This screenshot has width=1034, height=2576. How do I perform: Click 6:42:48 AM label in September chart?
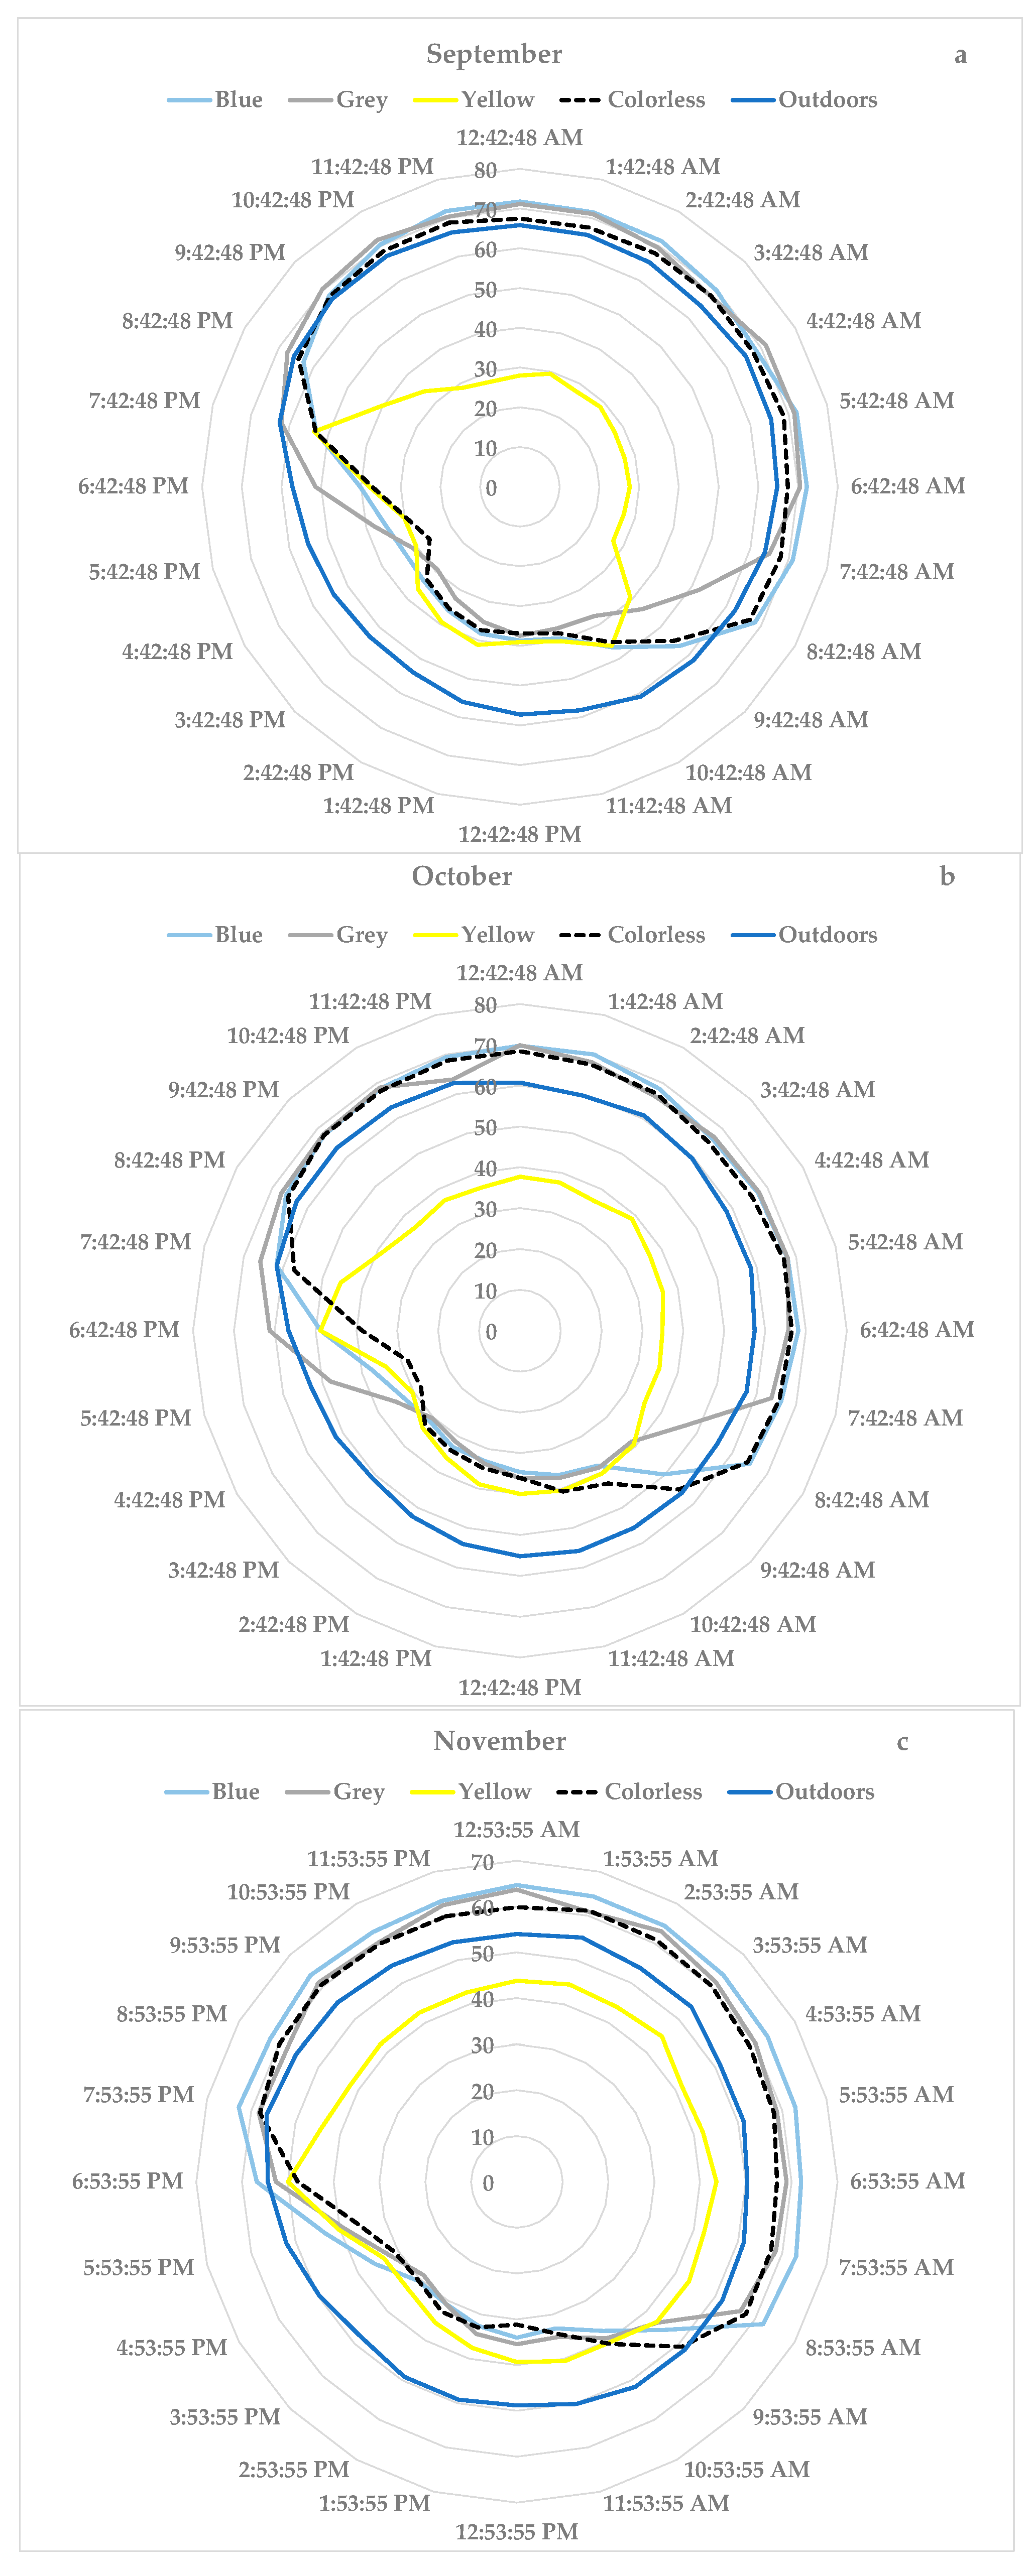click(907, 486)
